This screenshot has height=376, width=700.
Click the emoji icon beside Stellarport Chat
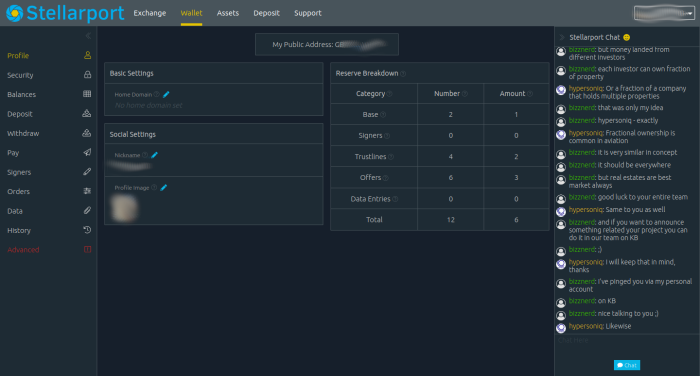tap(626, 37)
